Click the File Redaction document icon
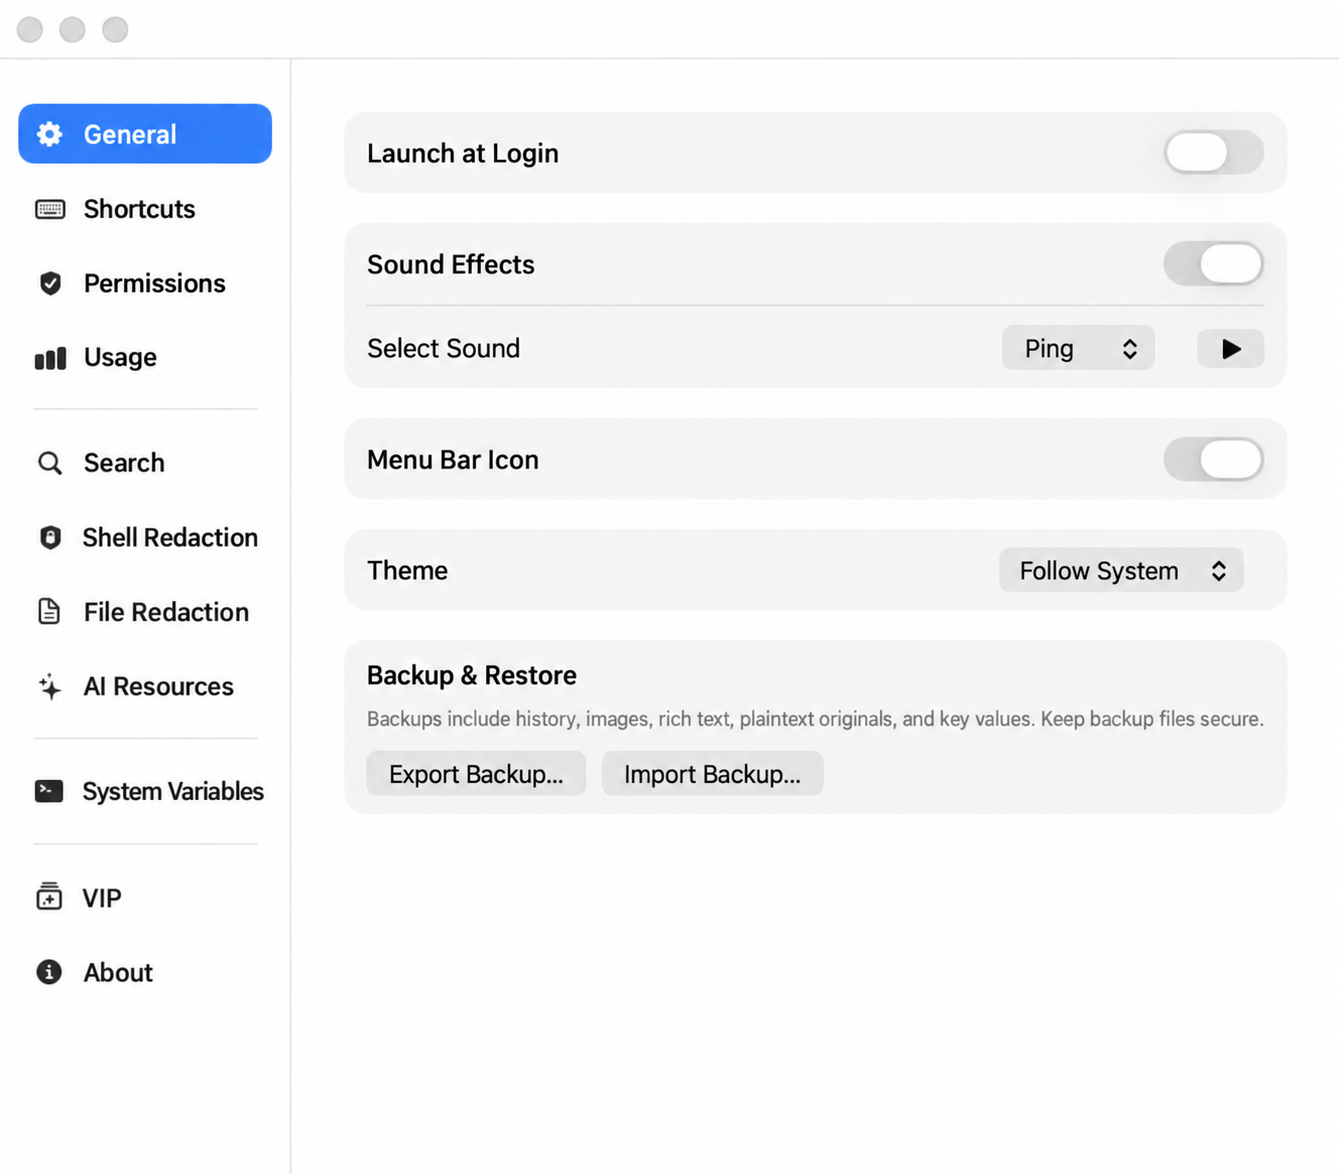 coord(49,611)
